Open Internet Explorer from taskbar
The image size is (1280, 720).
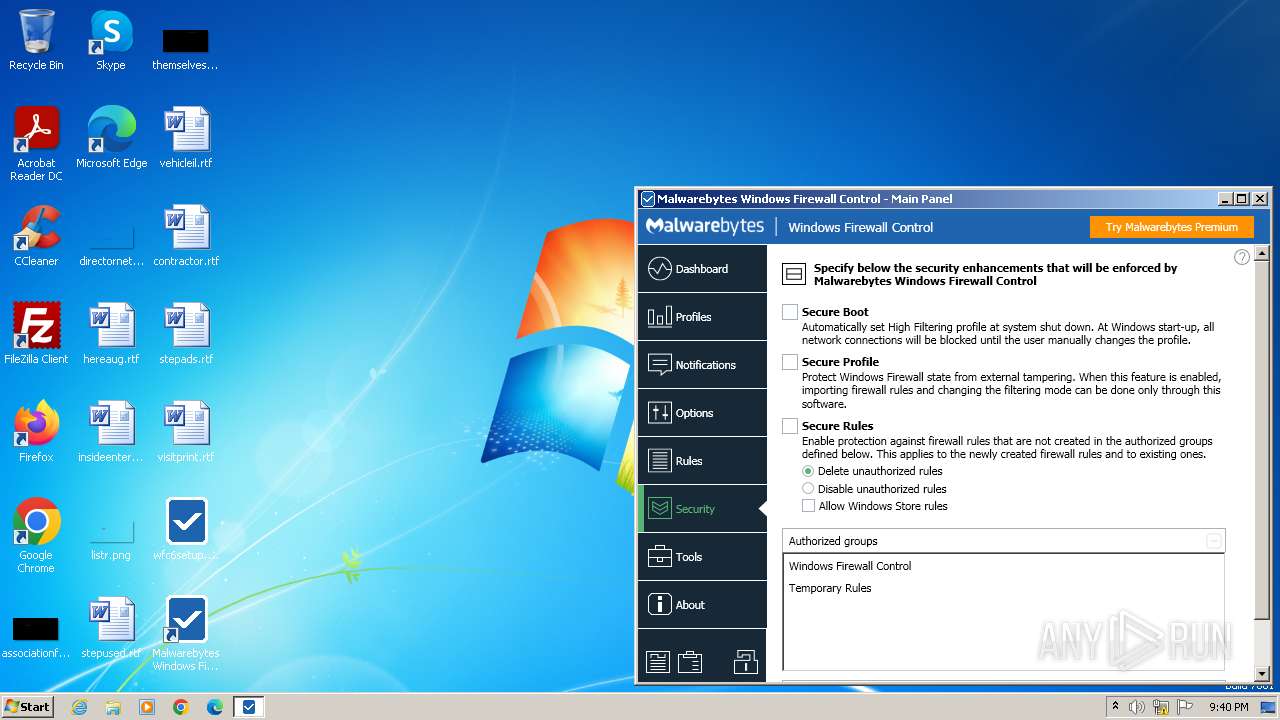click(79, 707)
